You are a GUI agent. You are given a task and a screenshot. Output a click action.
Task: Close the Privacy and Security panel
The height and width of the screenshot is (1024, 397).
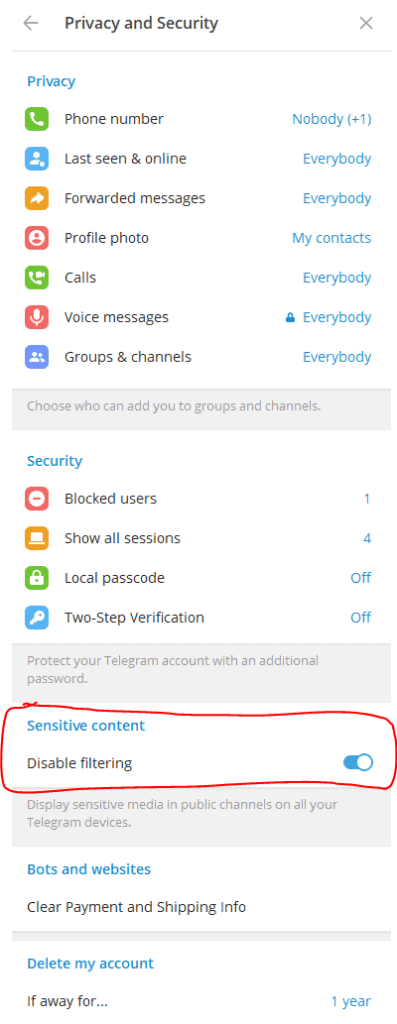tap(366, 24)
